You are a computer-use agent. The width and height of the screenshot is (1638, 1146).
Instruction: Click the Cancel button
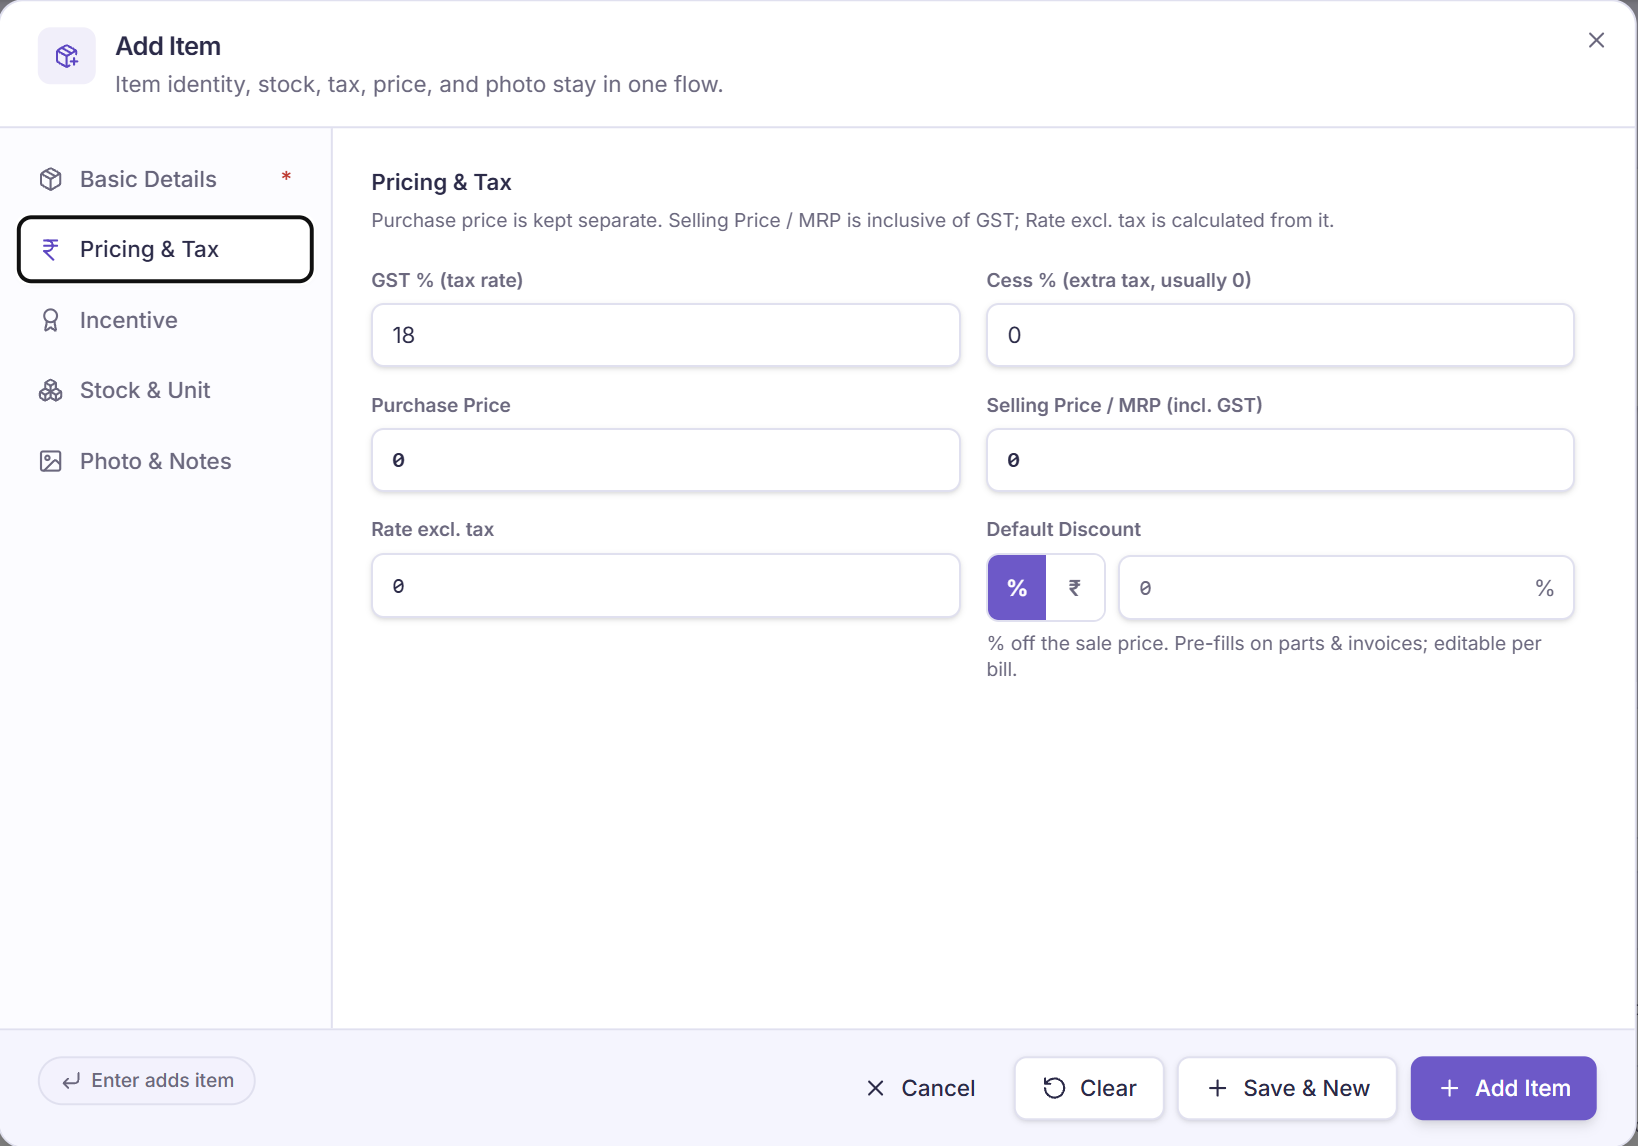920,1088
